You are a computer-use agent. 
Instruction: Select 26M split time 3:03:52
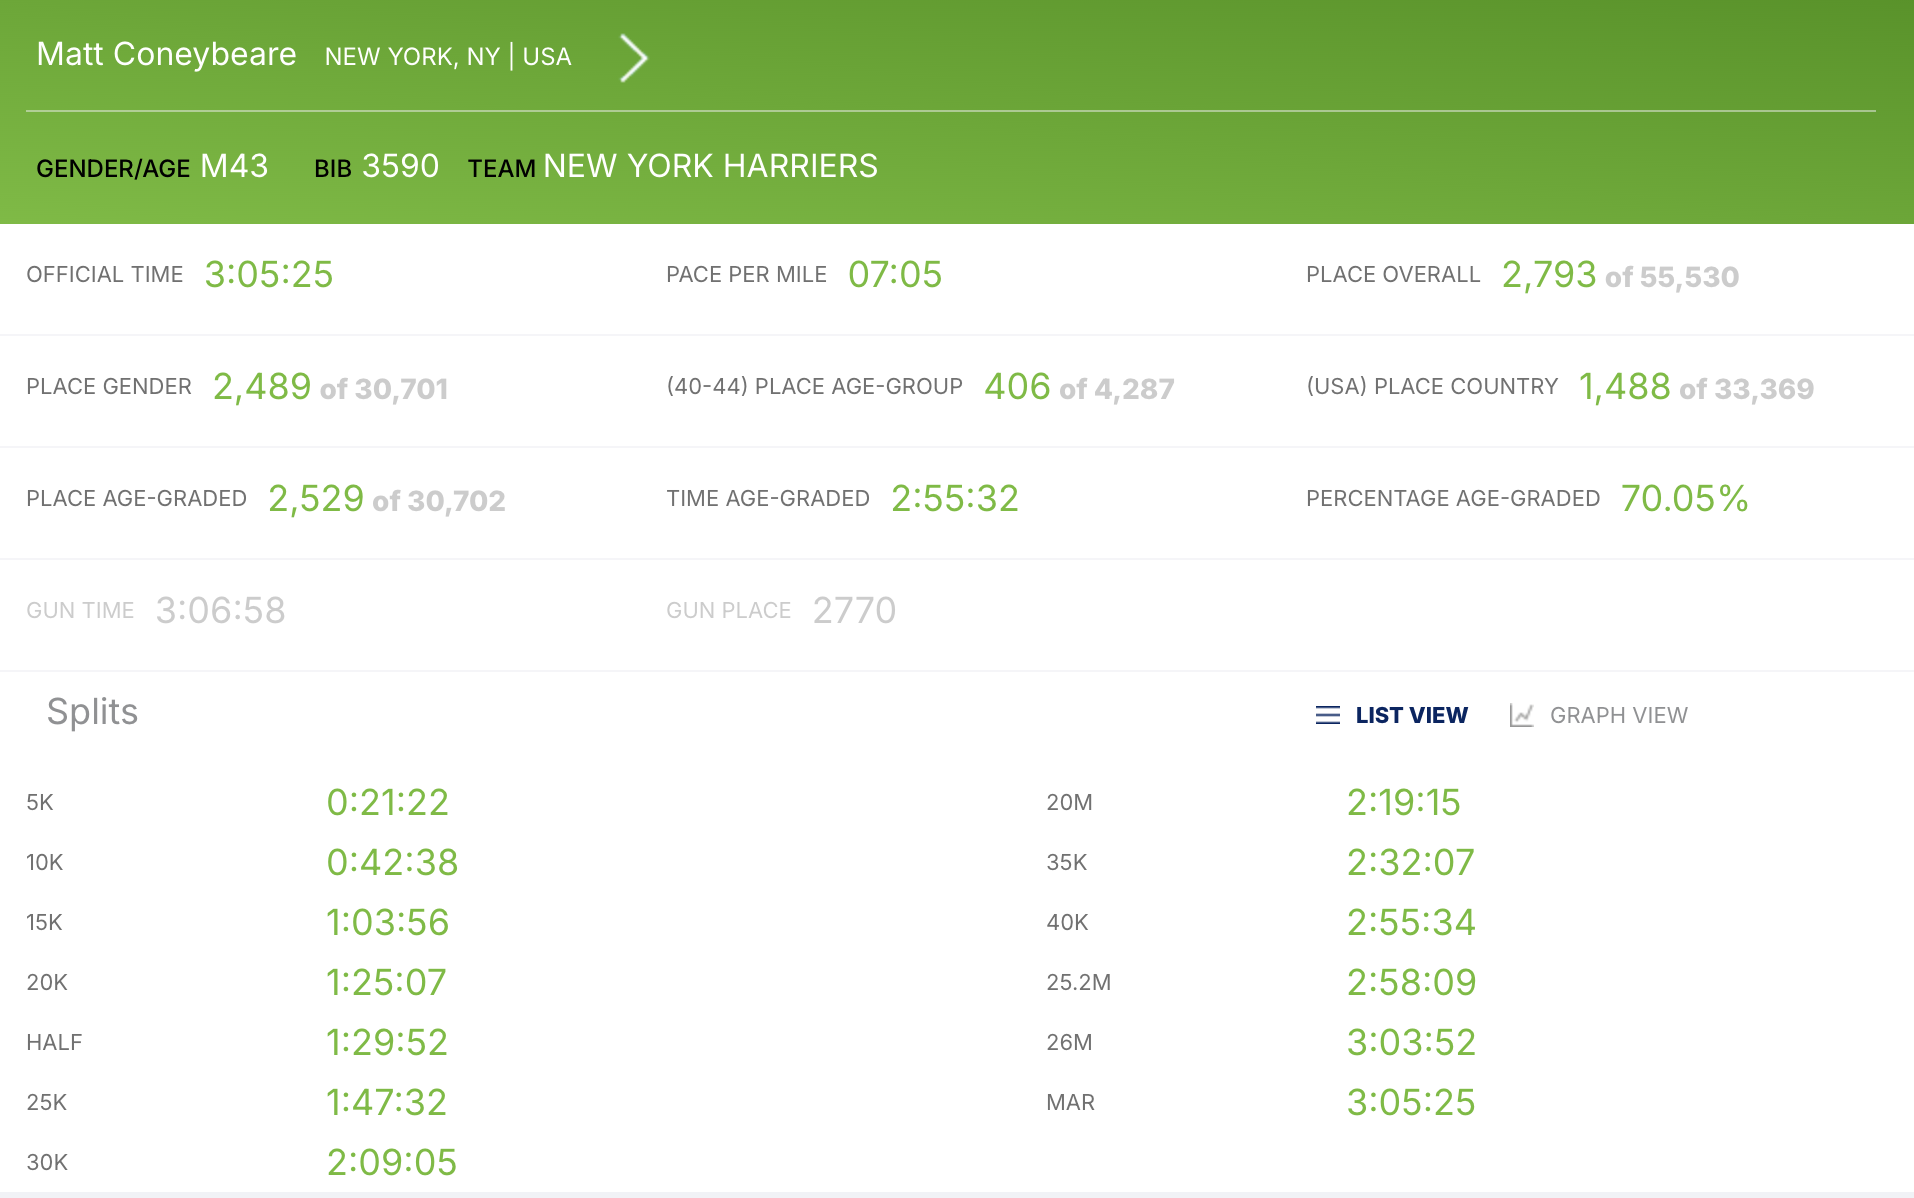coord(1412,1042)
